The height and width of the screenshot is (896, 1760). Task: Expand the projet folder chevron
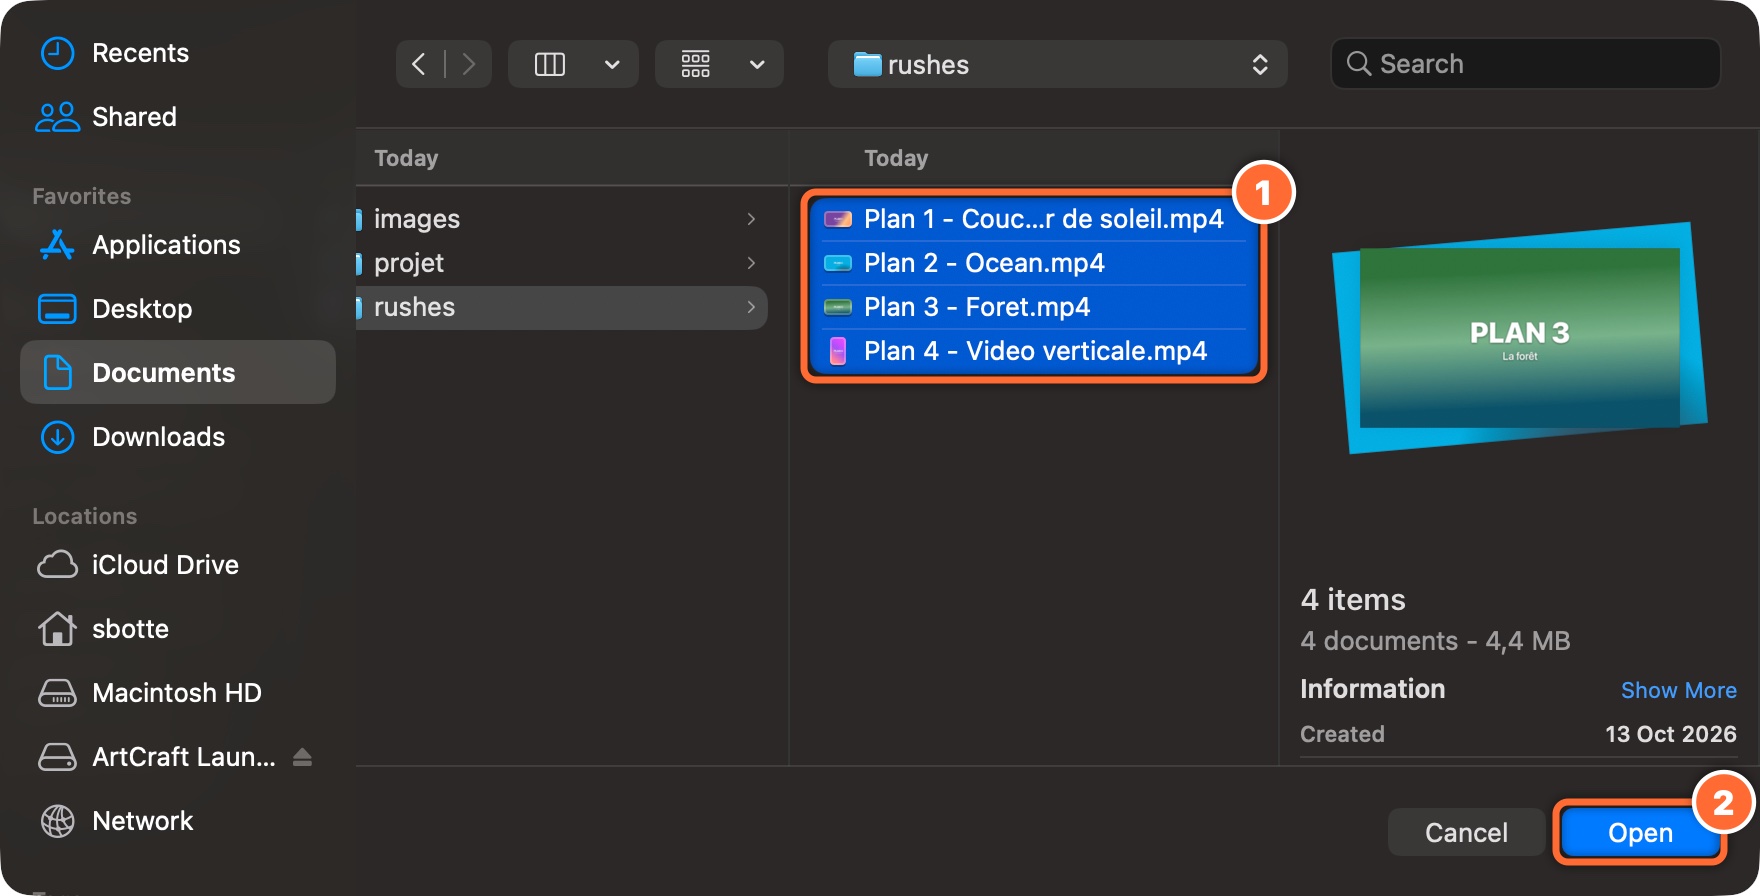tap(751, 263)
